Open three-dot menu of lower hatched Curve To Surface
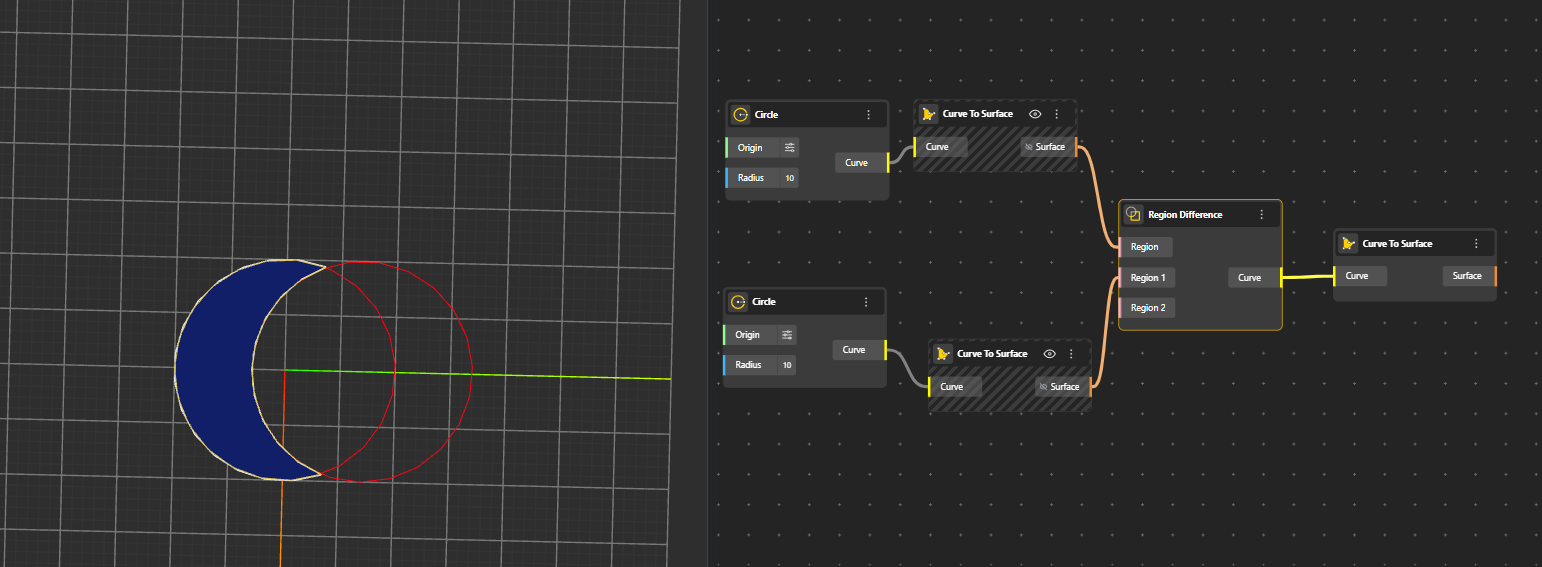Screen dimensions: 1542x567 (1071, 354)
